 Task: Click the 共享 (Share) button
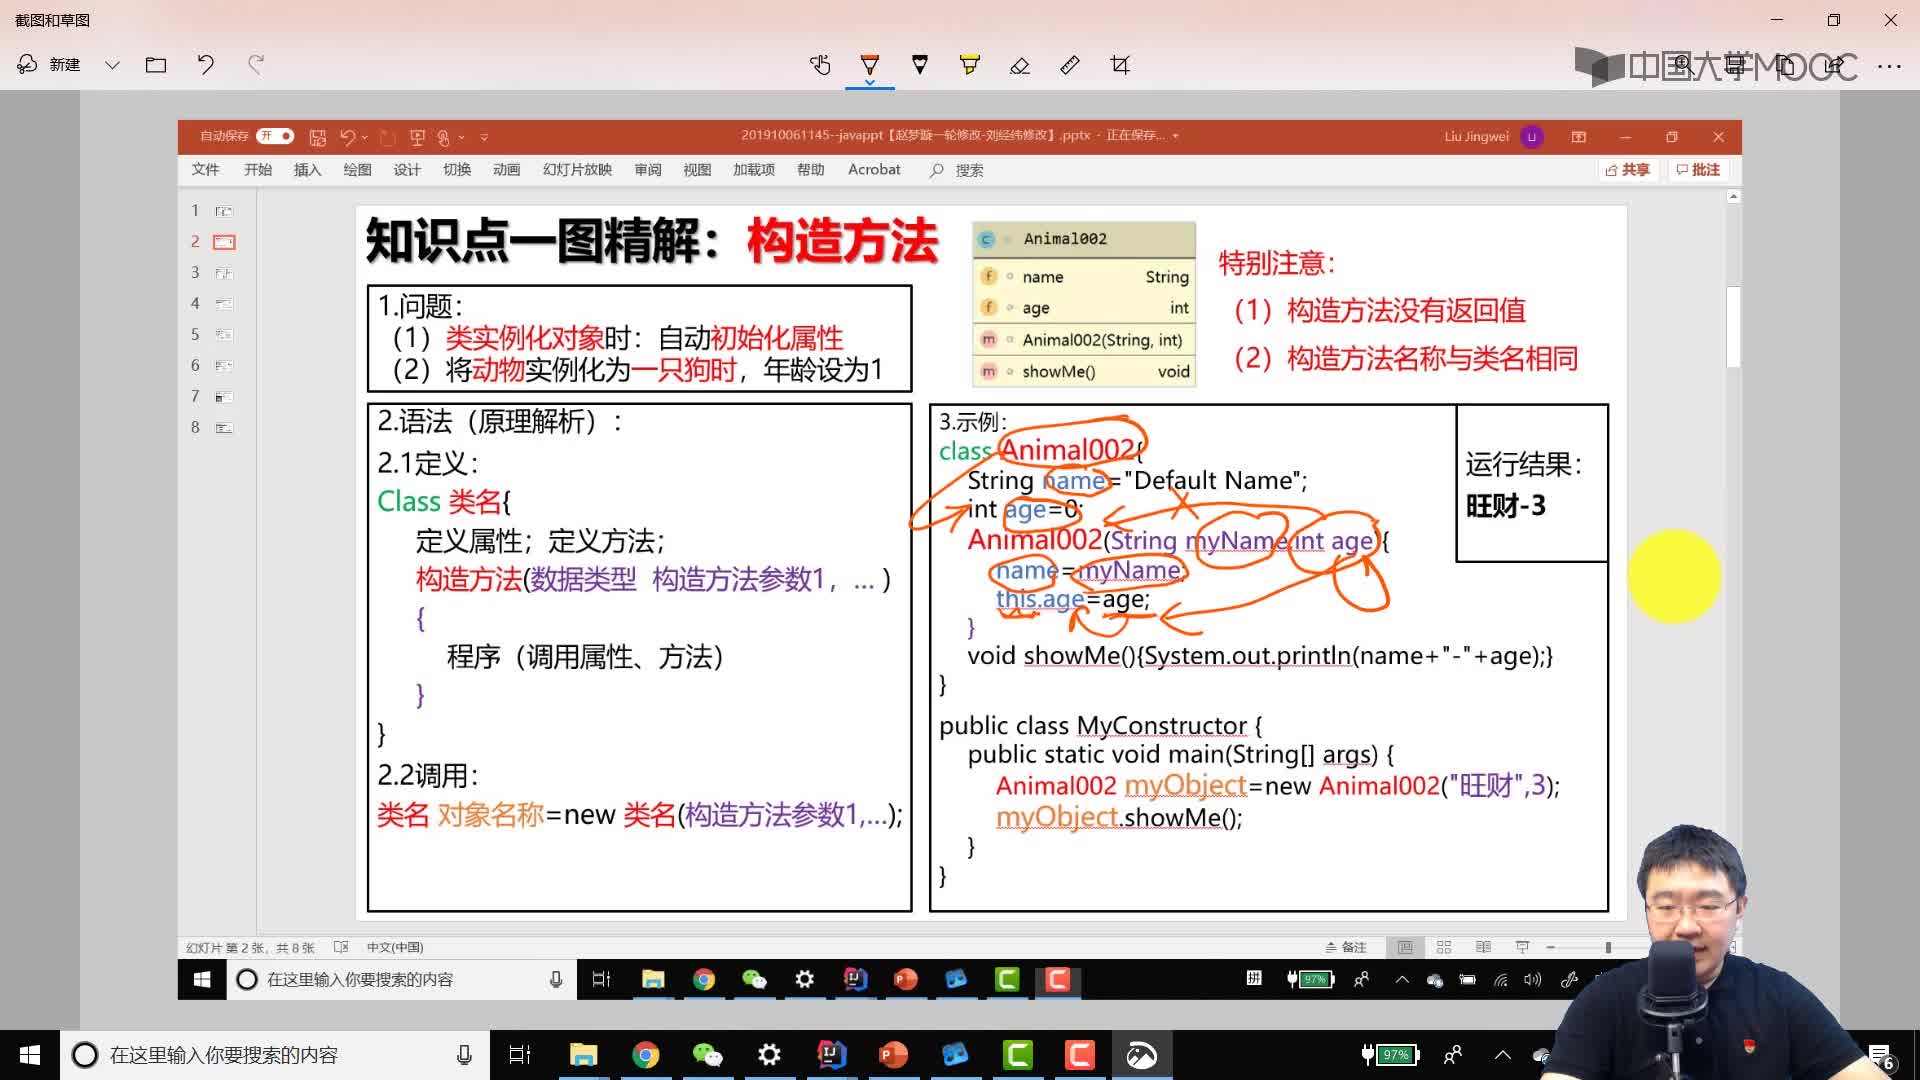(1627, 170)
